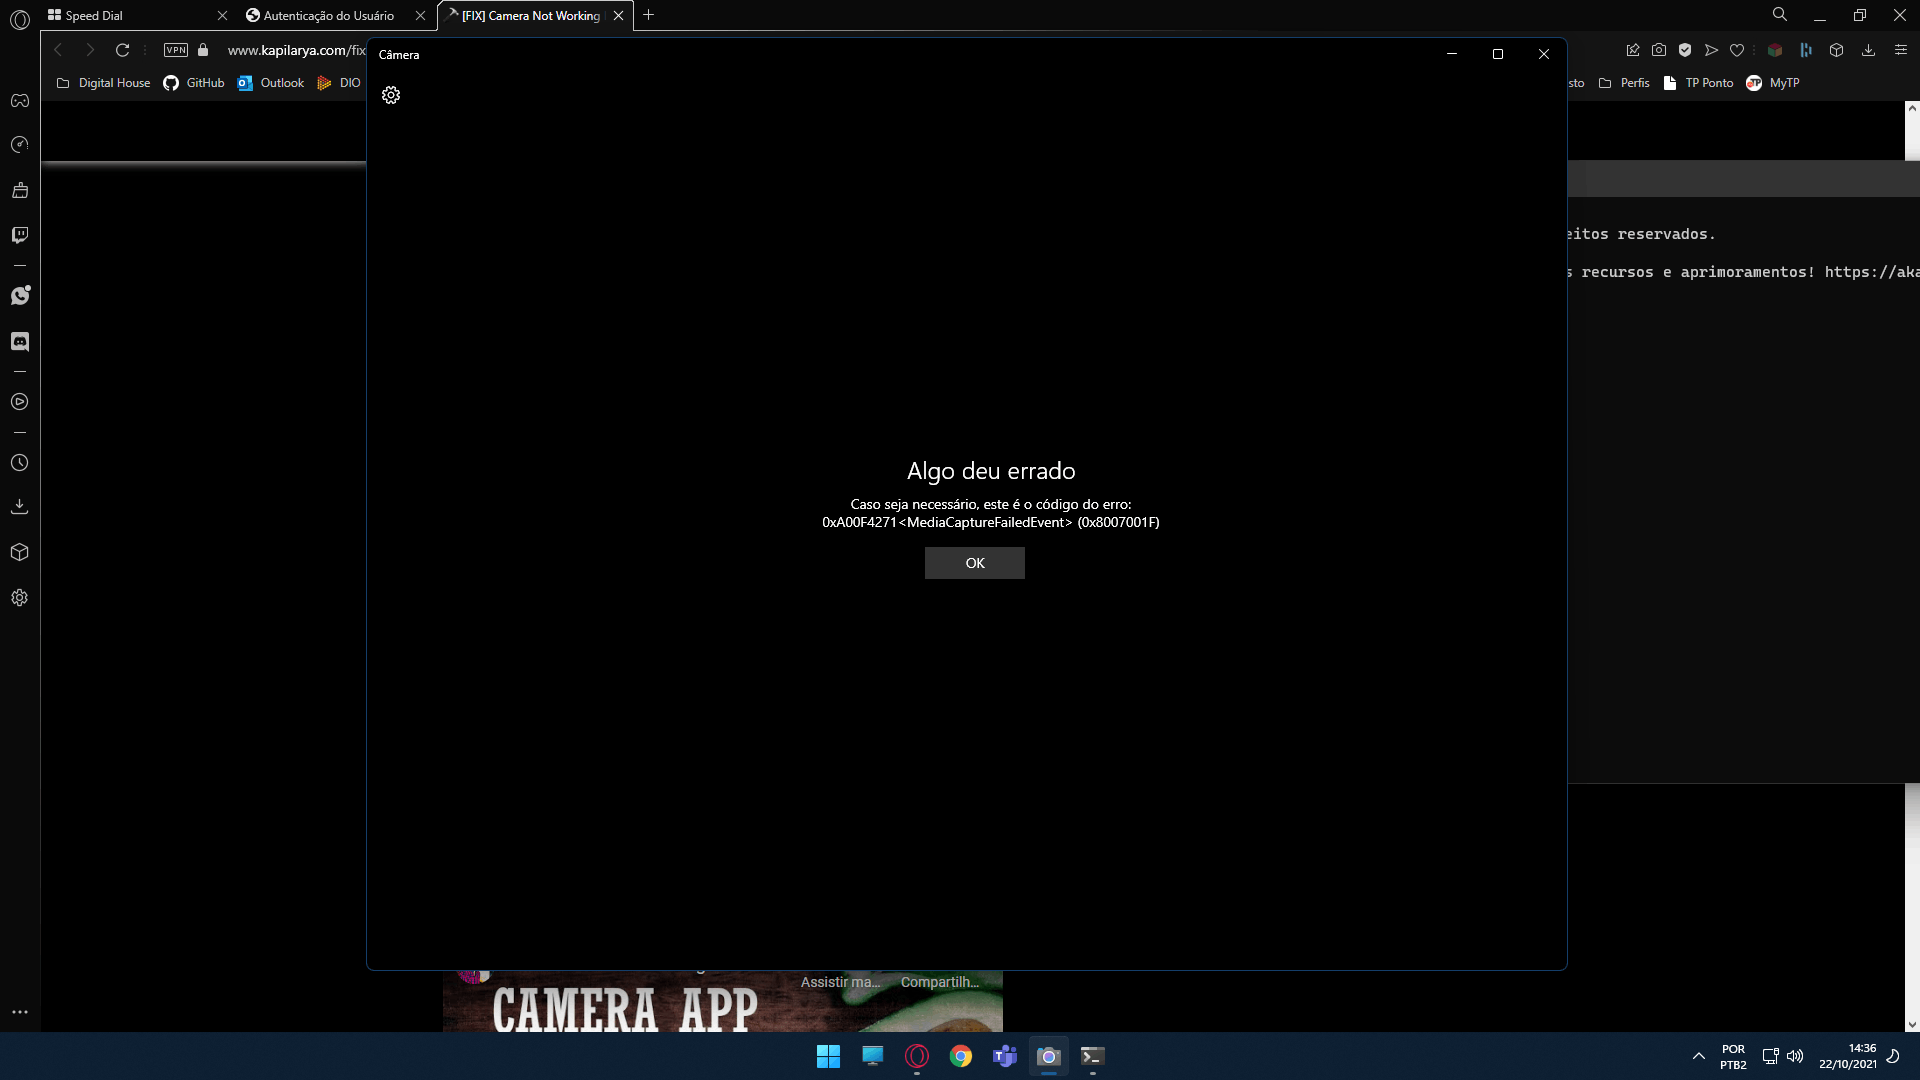1920x1080 pixels.
Task: Open Extensions cube icon in sidebar
Action: tap(20, 552)
